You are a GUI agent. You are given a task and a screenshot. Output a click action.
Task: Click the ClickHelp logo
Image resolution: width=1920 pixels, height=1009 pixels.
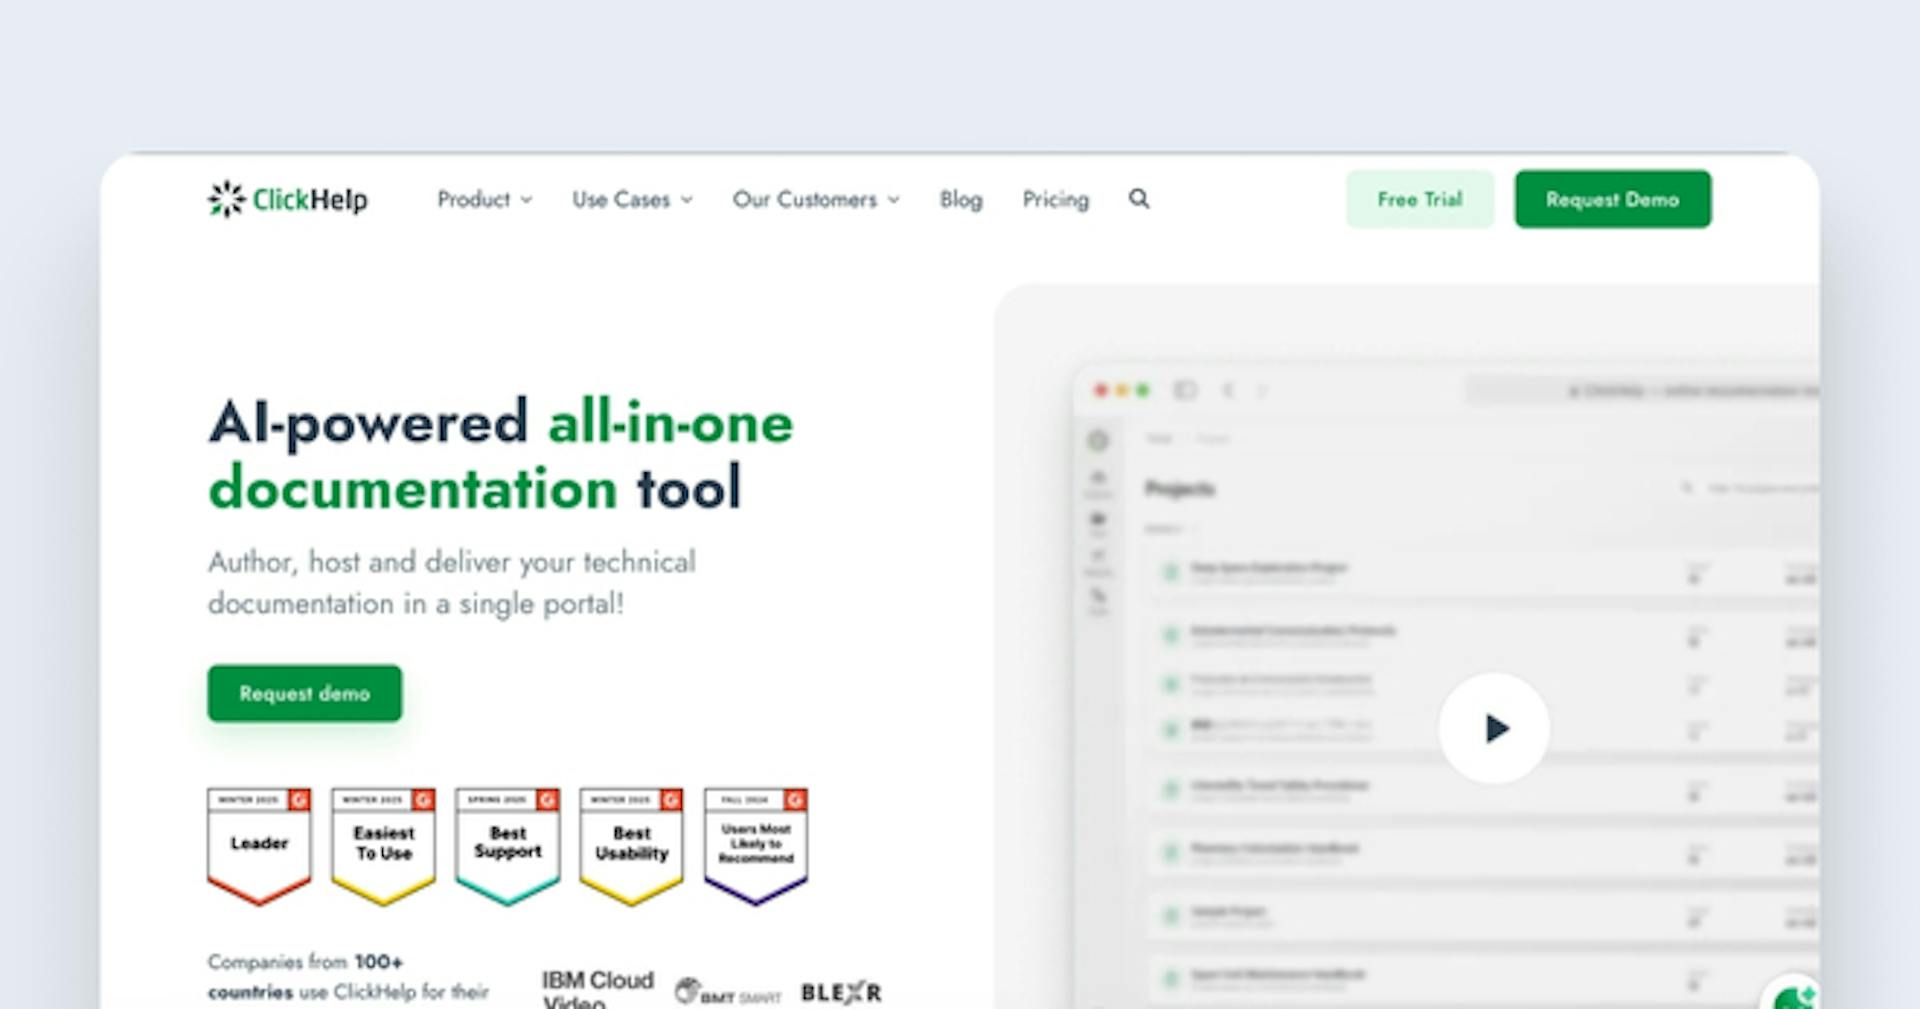288,199
